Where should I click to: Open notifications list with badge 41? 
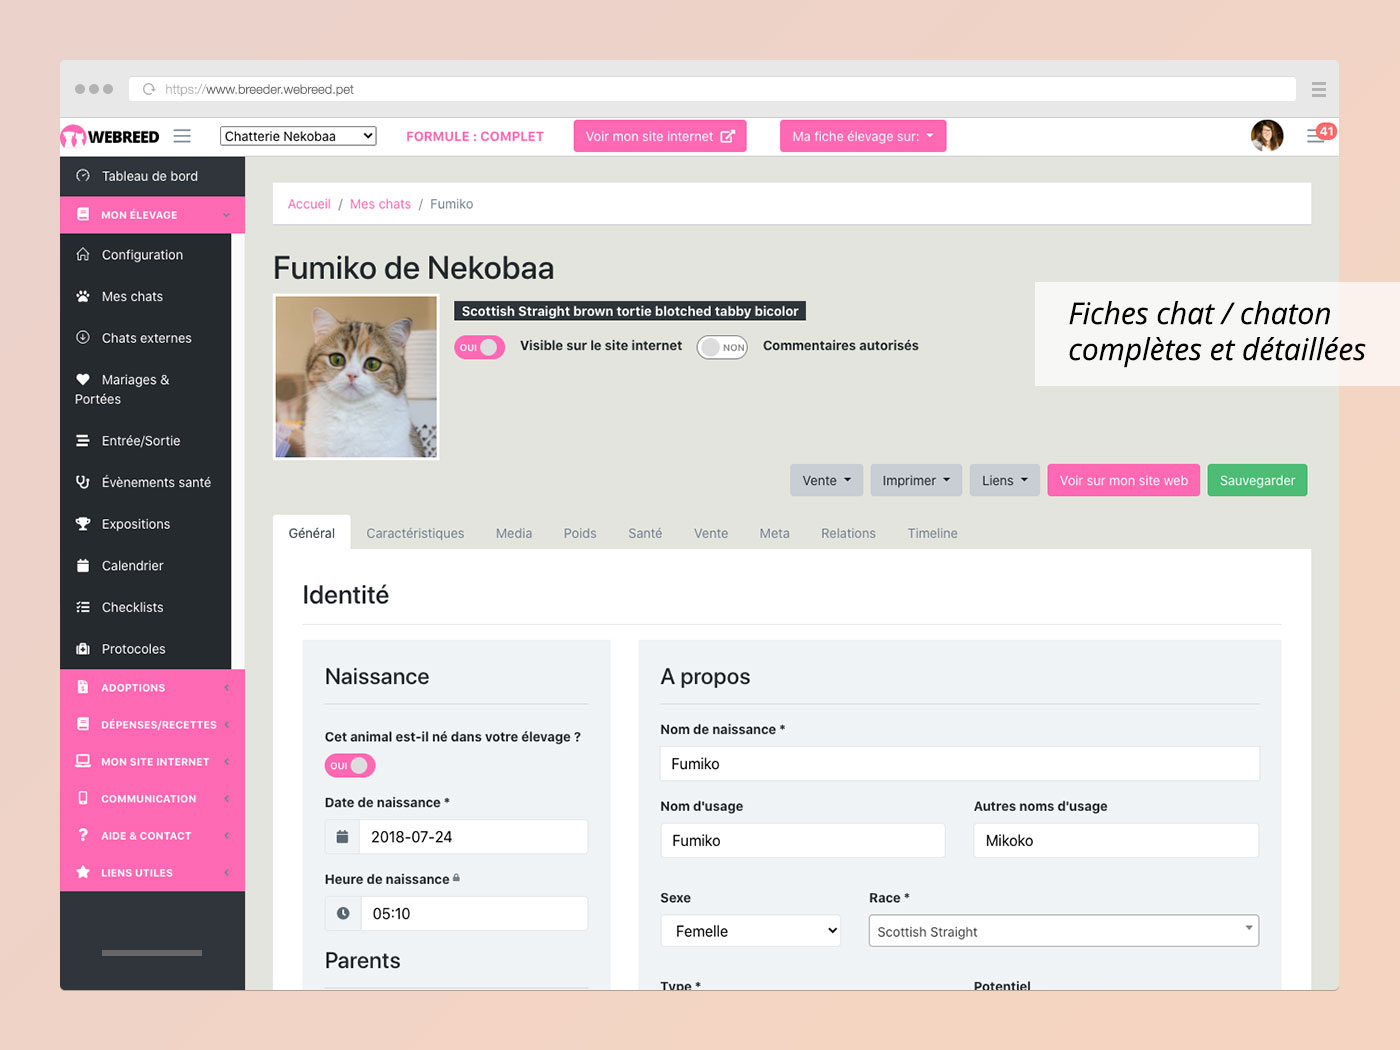tap(1320, 135)
